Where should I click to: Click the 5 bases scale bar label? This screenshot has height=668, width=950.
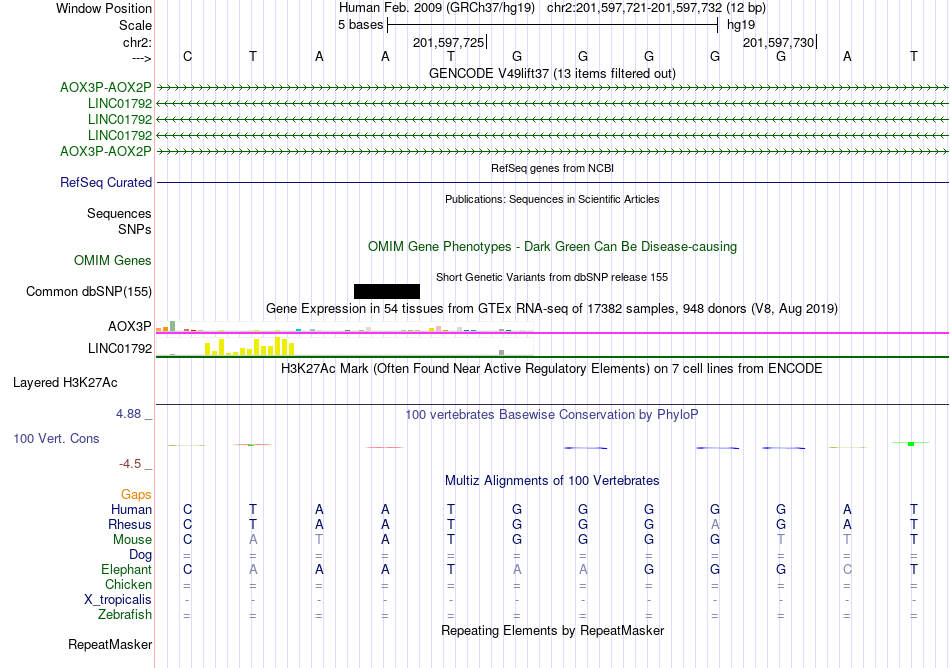[x=360, y=25]
